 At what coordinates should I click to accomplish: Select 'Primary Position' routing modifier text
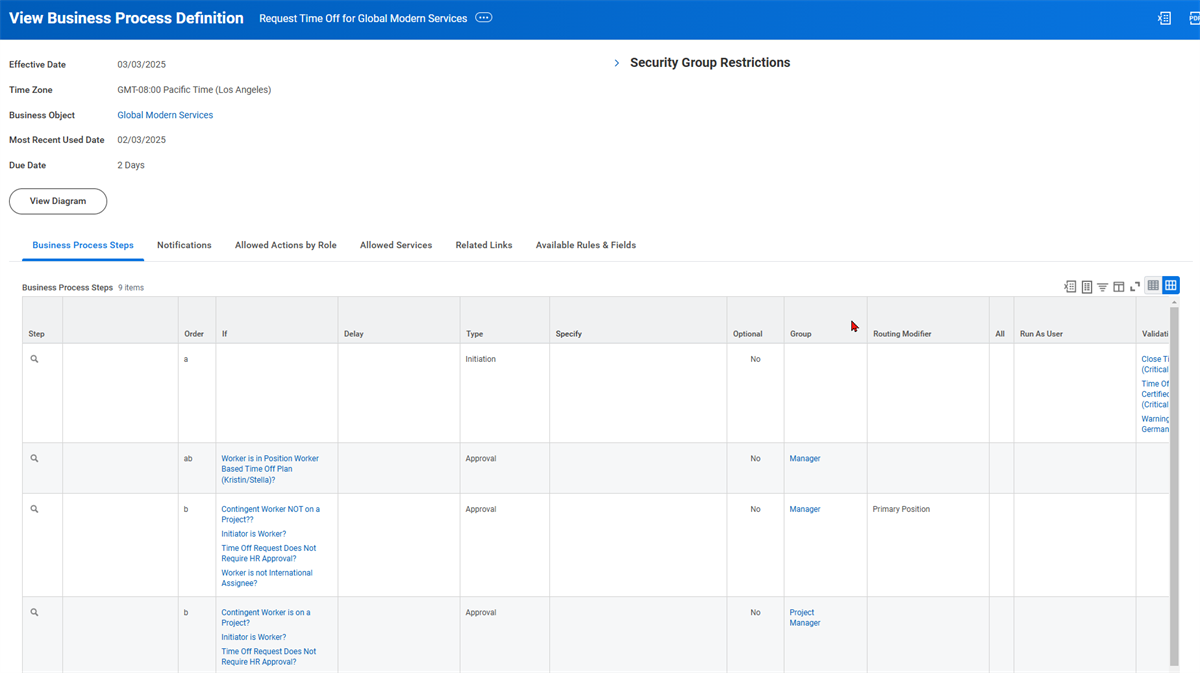(901, 509)
